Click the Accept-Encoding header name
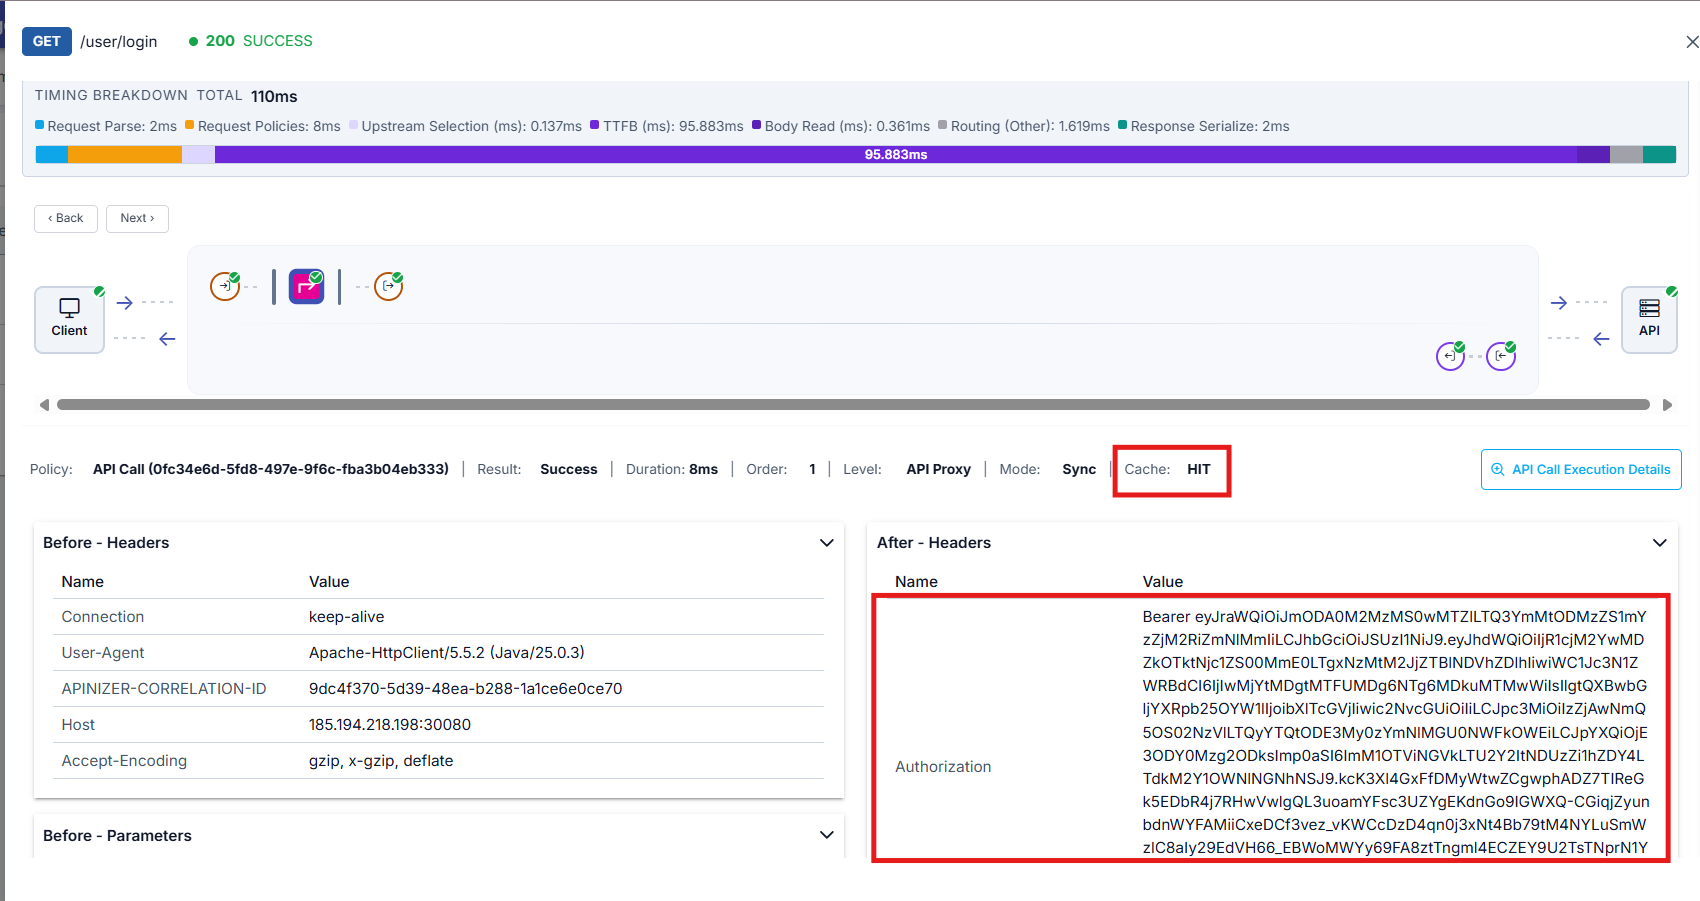 124,761
